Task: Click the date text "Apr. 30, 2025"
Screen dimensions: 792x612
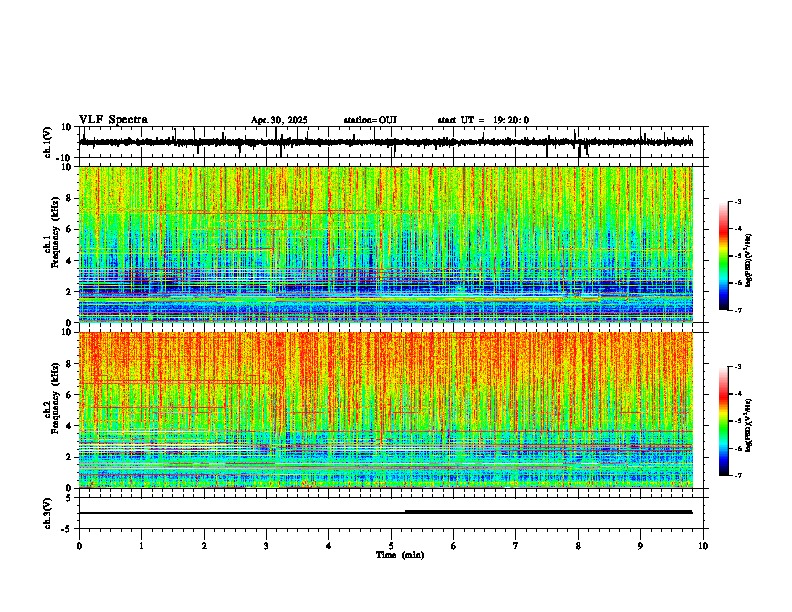Action: [x=279, y=120]
